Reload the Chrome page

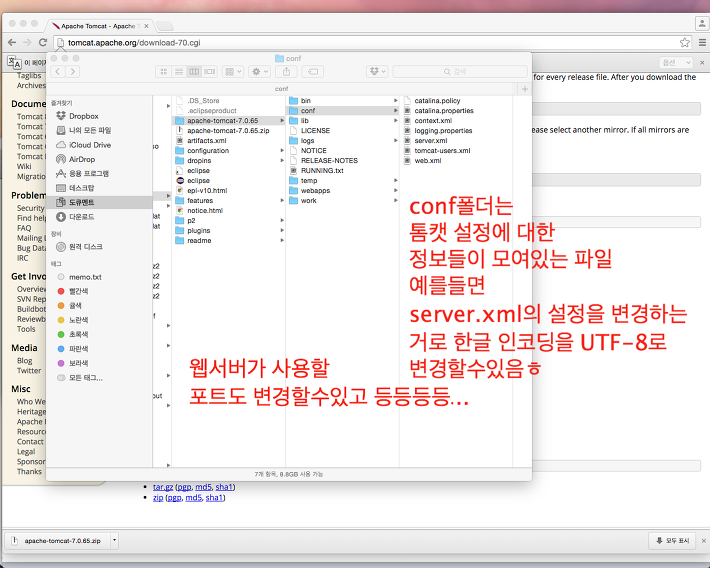(43, 43)
